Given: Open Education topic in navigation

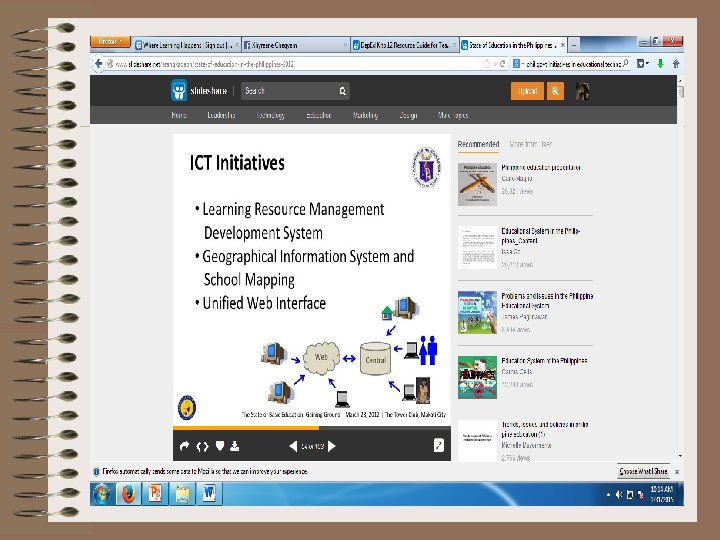Looking at the screenshot, I should coord(319,115).
